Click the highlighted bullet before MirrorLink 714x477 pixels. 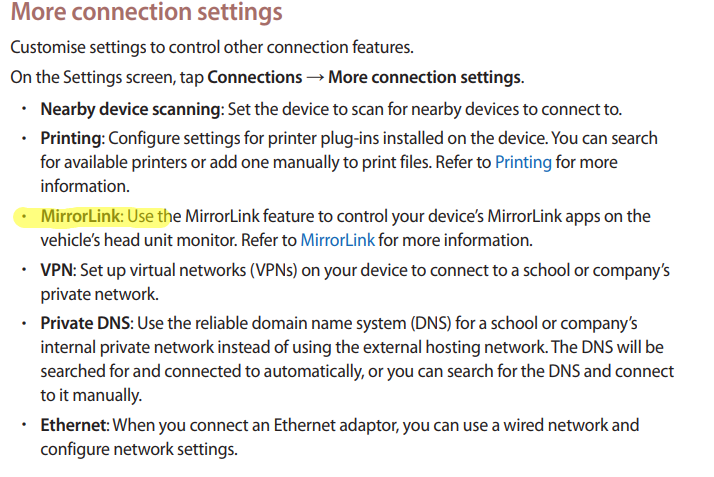pos(24,216)
